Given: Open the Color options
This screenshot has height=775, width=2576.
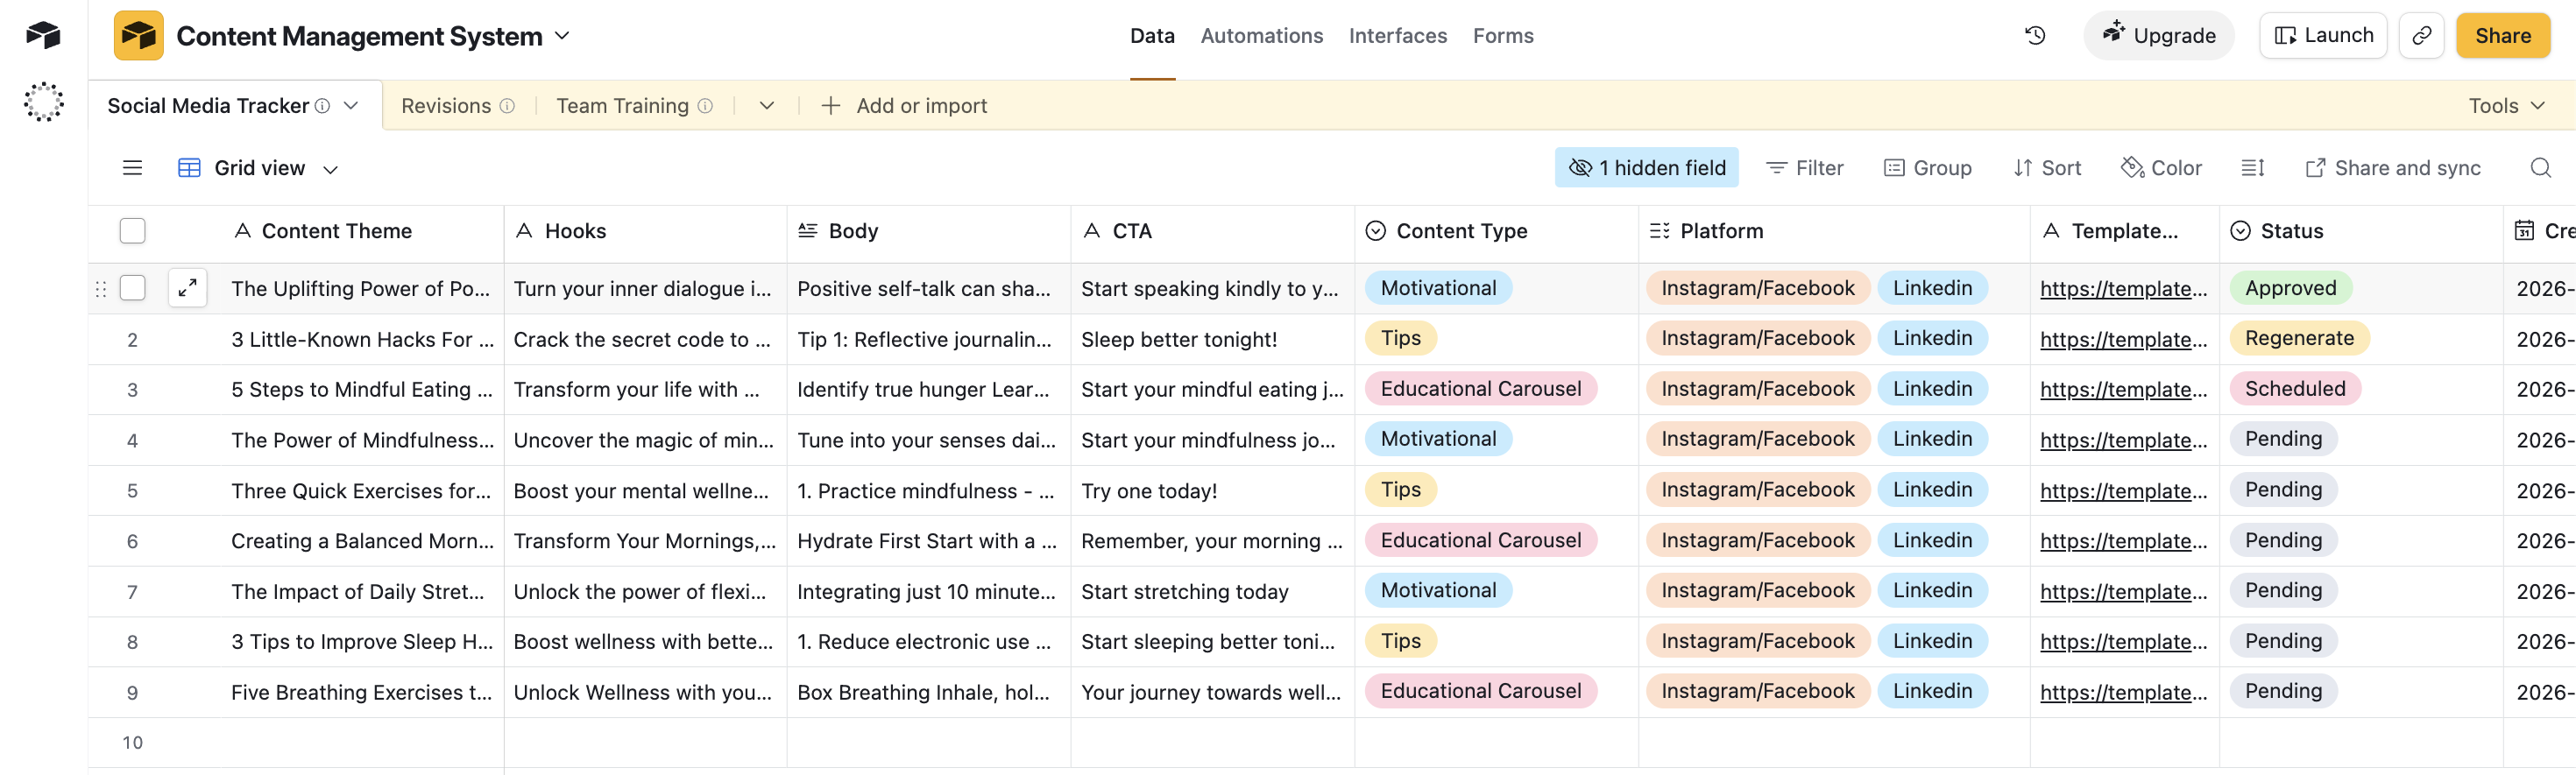Looking at the screenshot, I should tap(2161, 168).
